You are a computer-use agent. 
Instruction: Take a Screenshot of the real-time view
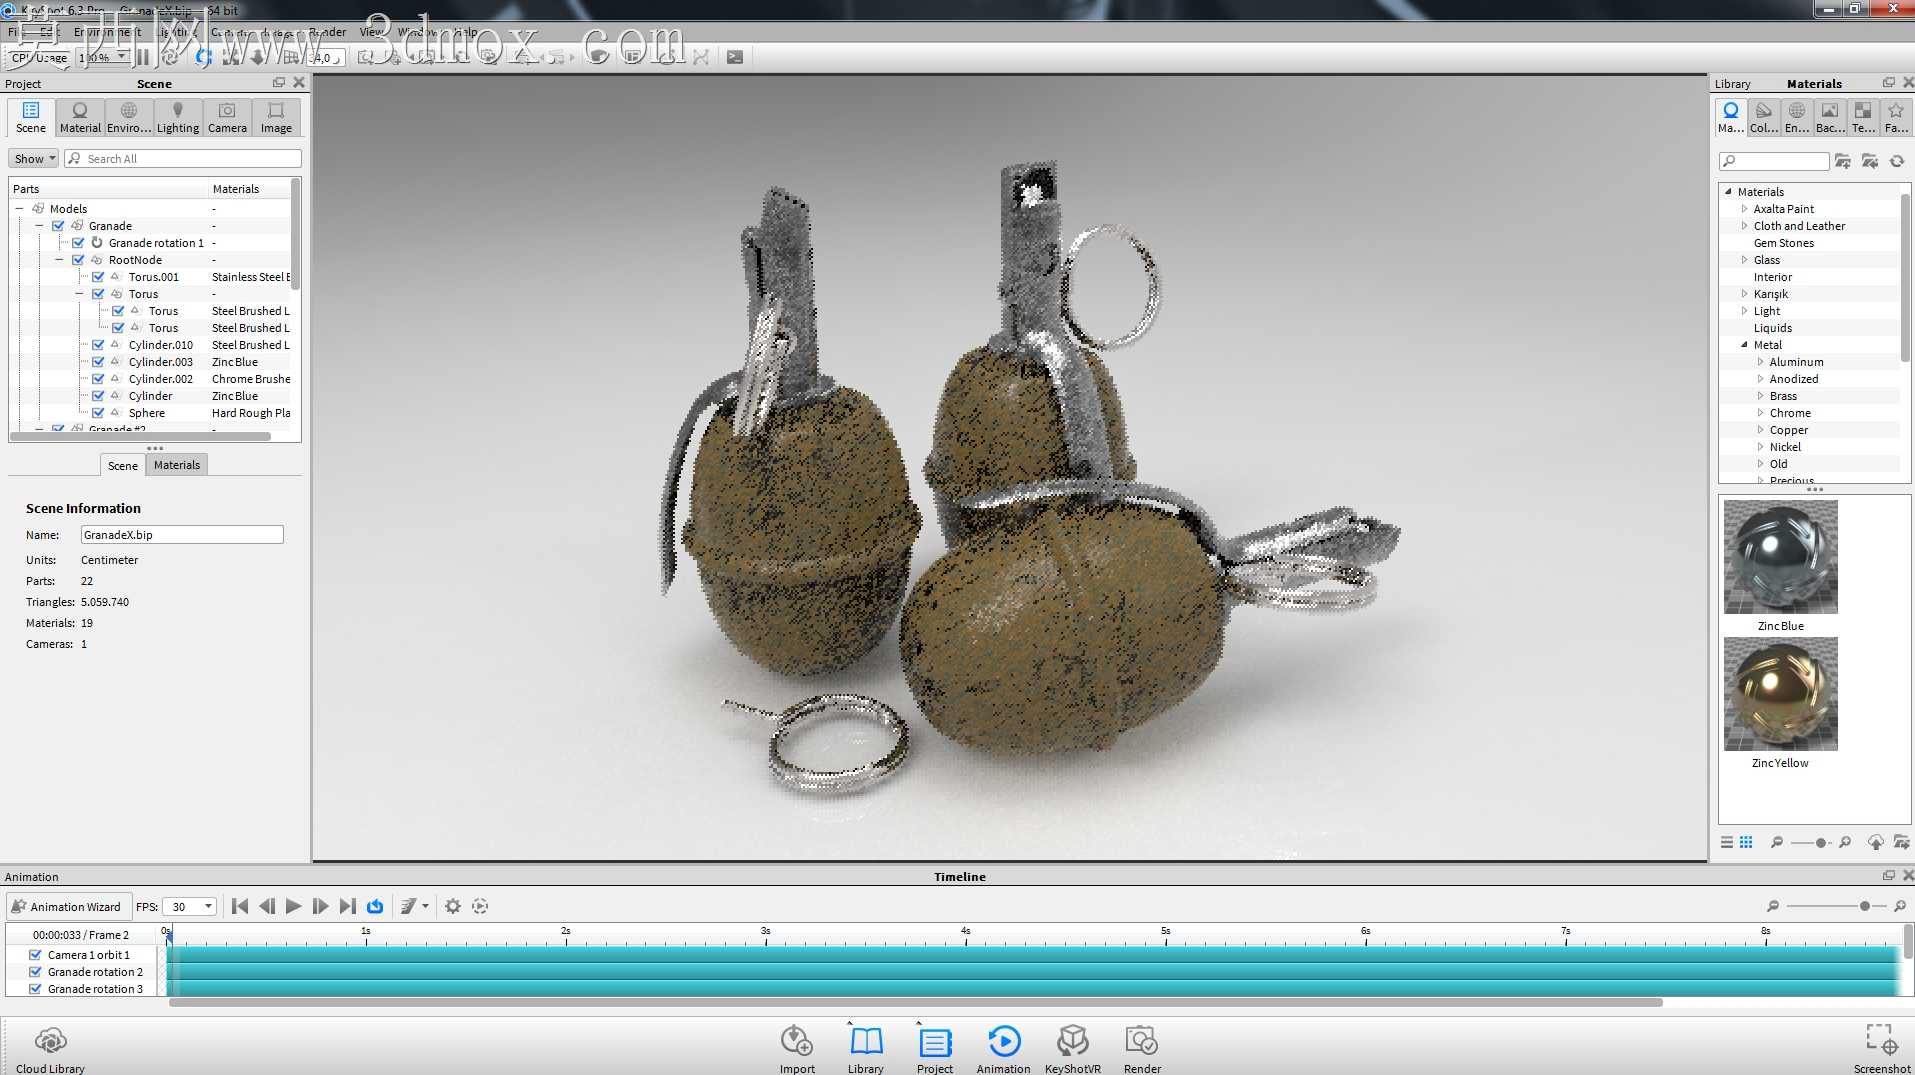point(1881,1049)
